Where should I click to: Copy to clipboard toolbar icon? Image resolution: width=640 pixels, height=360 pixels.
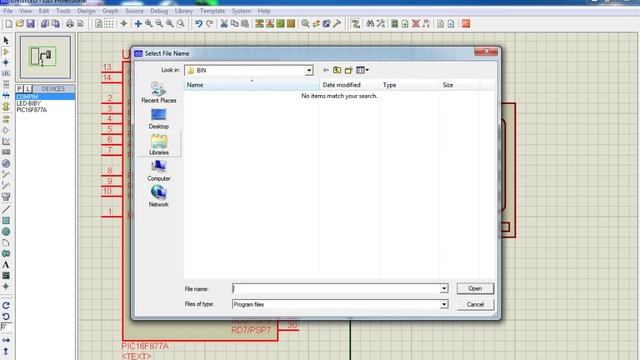(x=235, y=24)
